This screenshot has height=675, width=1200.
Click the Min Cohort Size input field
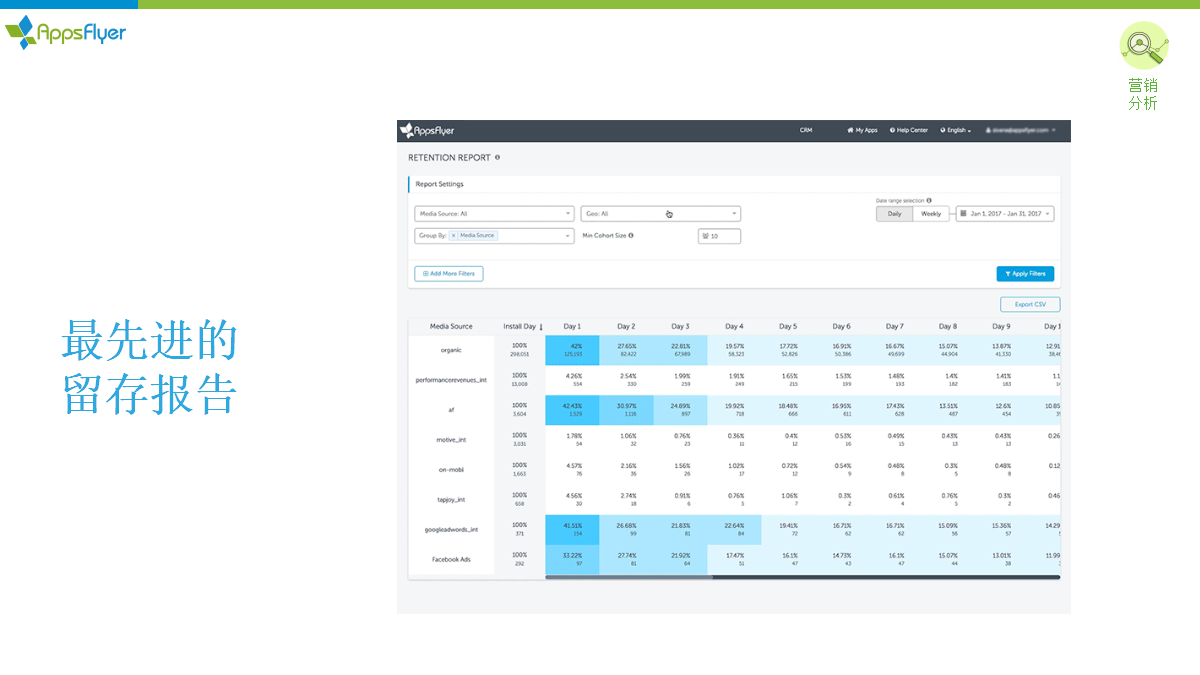coord(719,236)
